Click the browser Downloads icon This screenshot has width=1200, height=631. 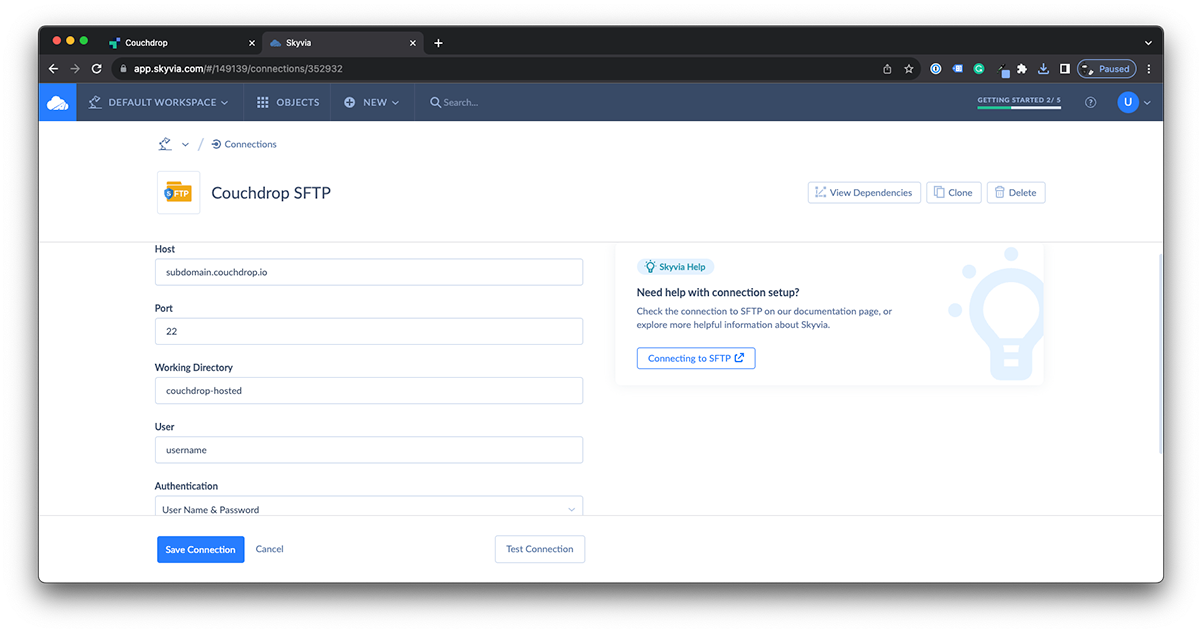pyautogui.click(x=1043, y=68)
